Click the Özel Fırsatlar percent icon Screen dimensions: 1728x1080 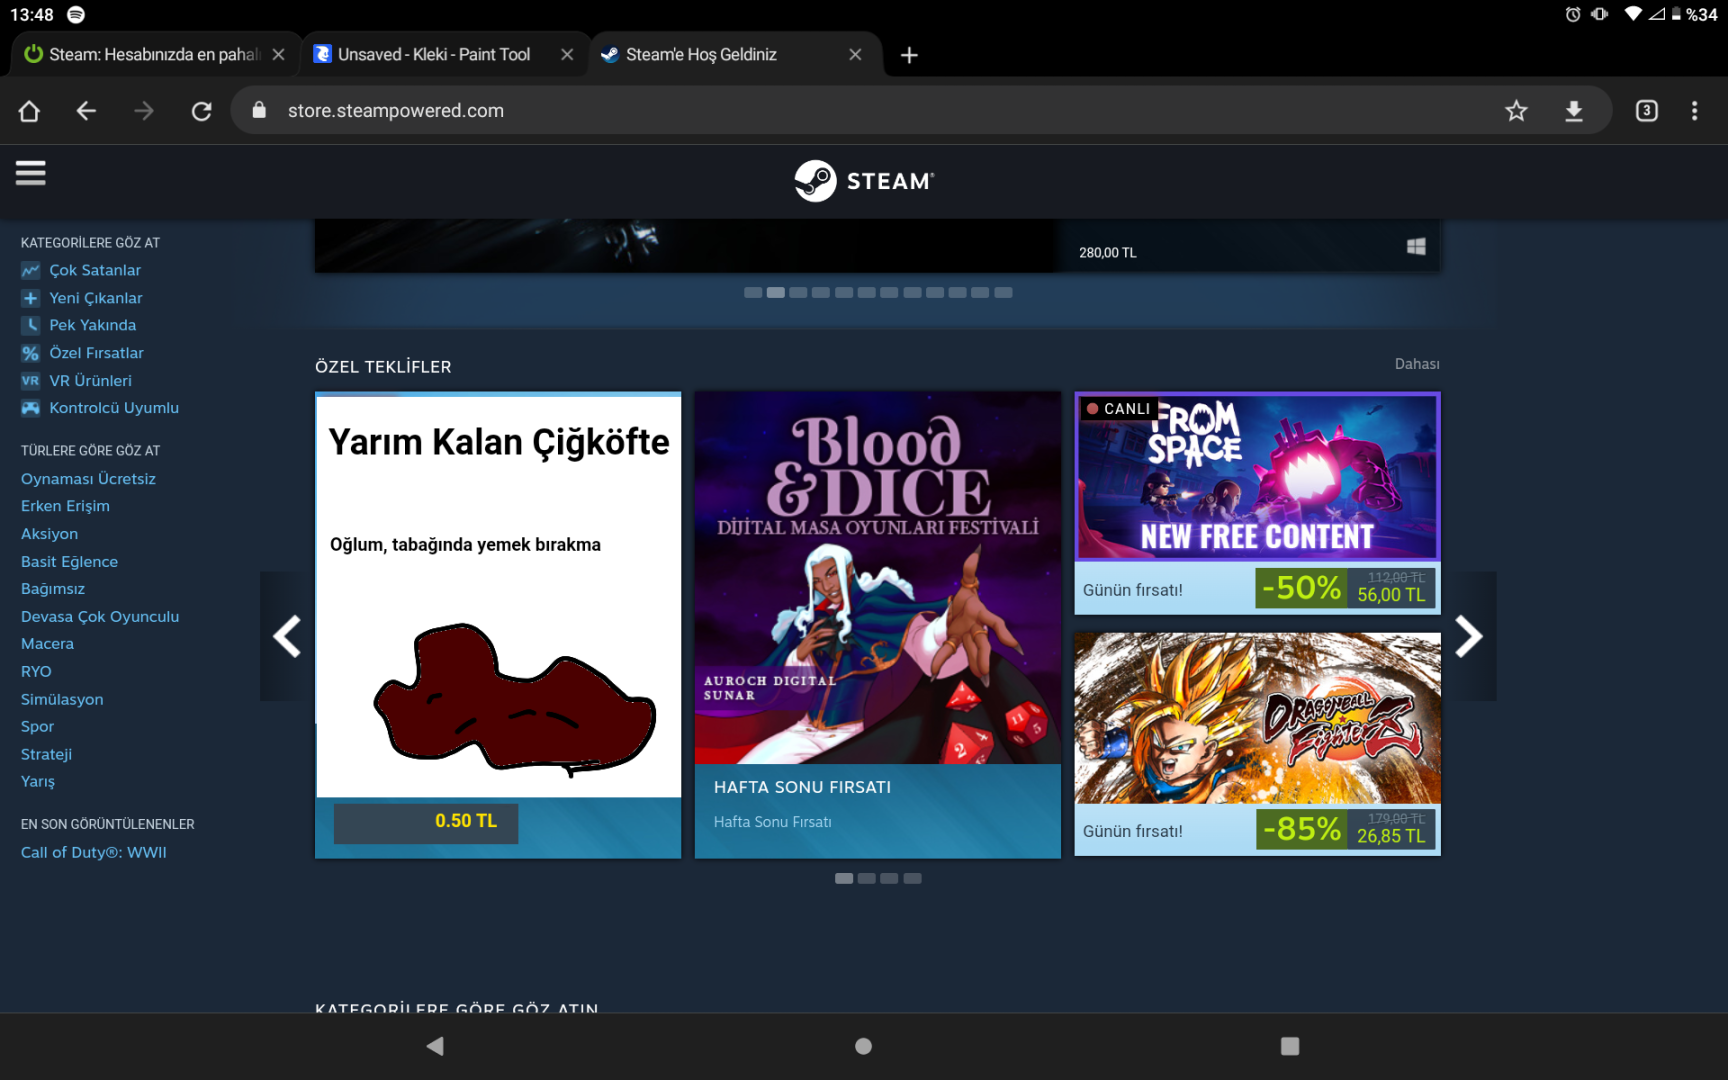31,353
